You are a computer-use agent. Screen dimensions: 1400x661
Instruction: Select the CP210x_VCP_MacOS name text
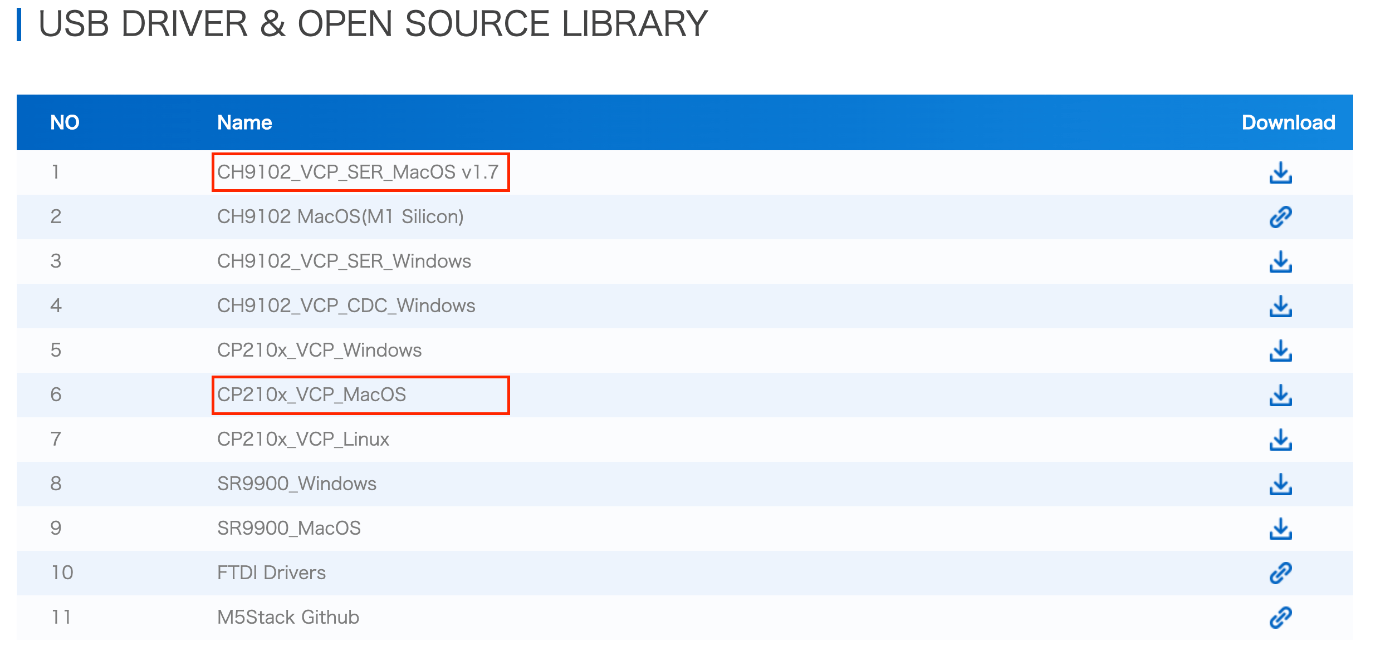click(x=312, y=394)
